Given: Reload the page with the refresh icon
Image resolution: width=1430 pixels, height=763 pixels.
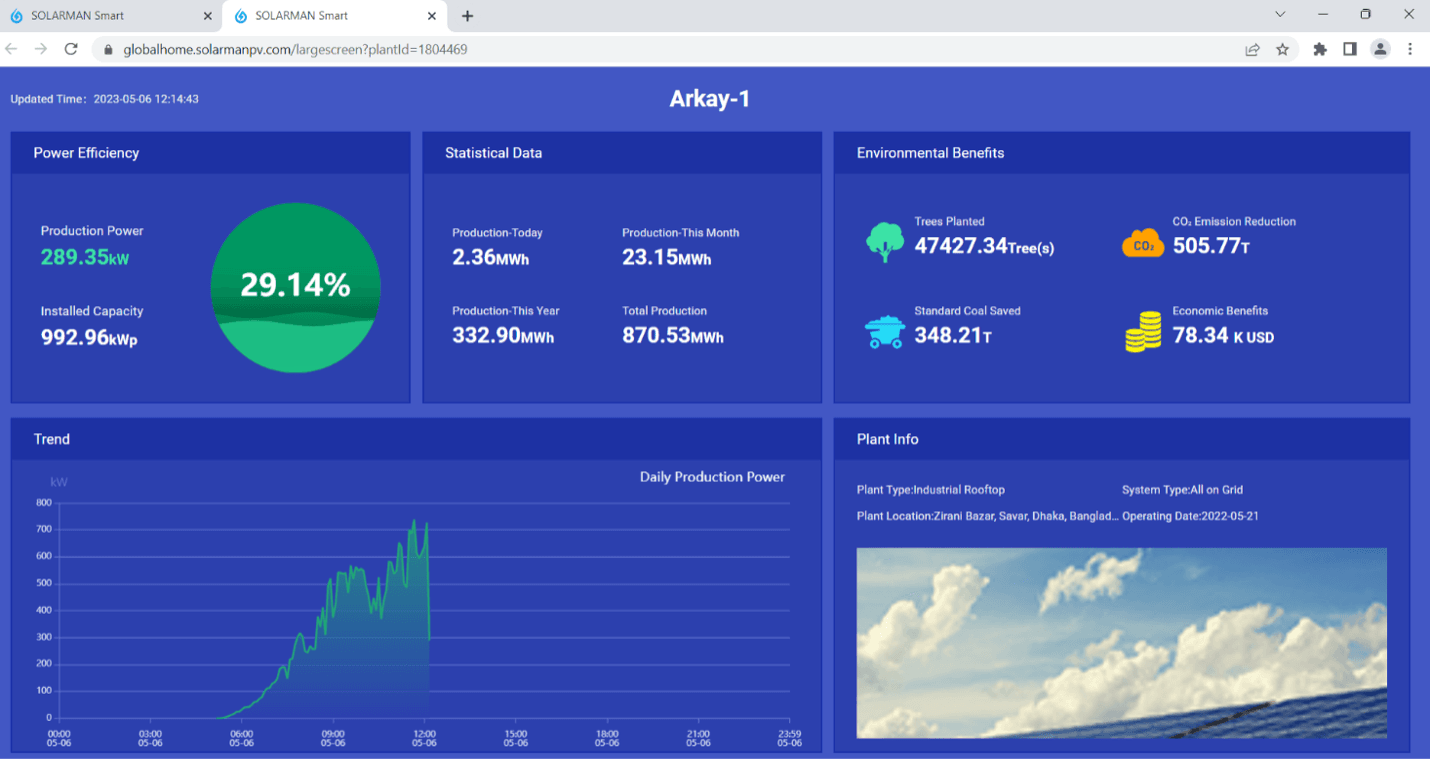Looking at the screenshot, I should coord(71,49).
